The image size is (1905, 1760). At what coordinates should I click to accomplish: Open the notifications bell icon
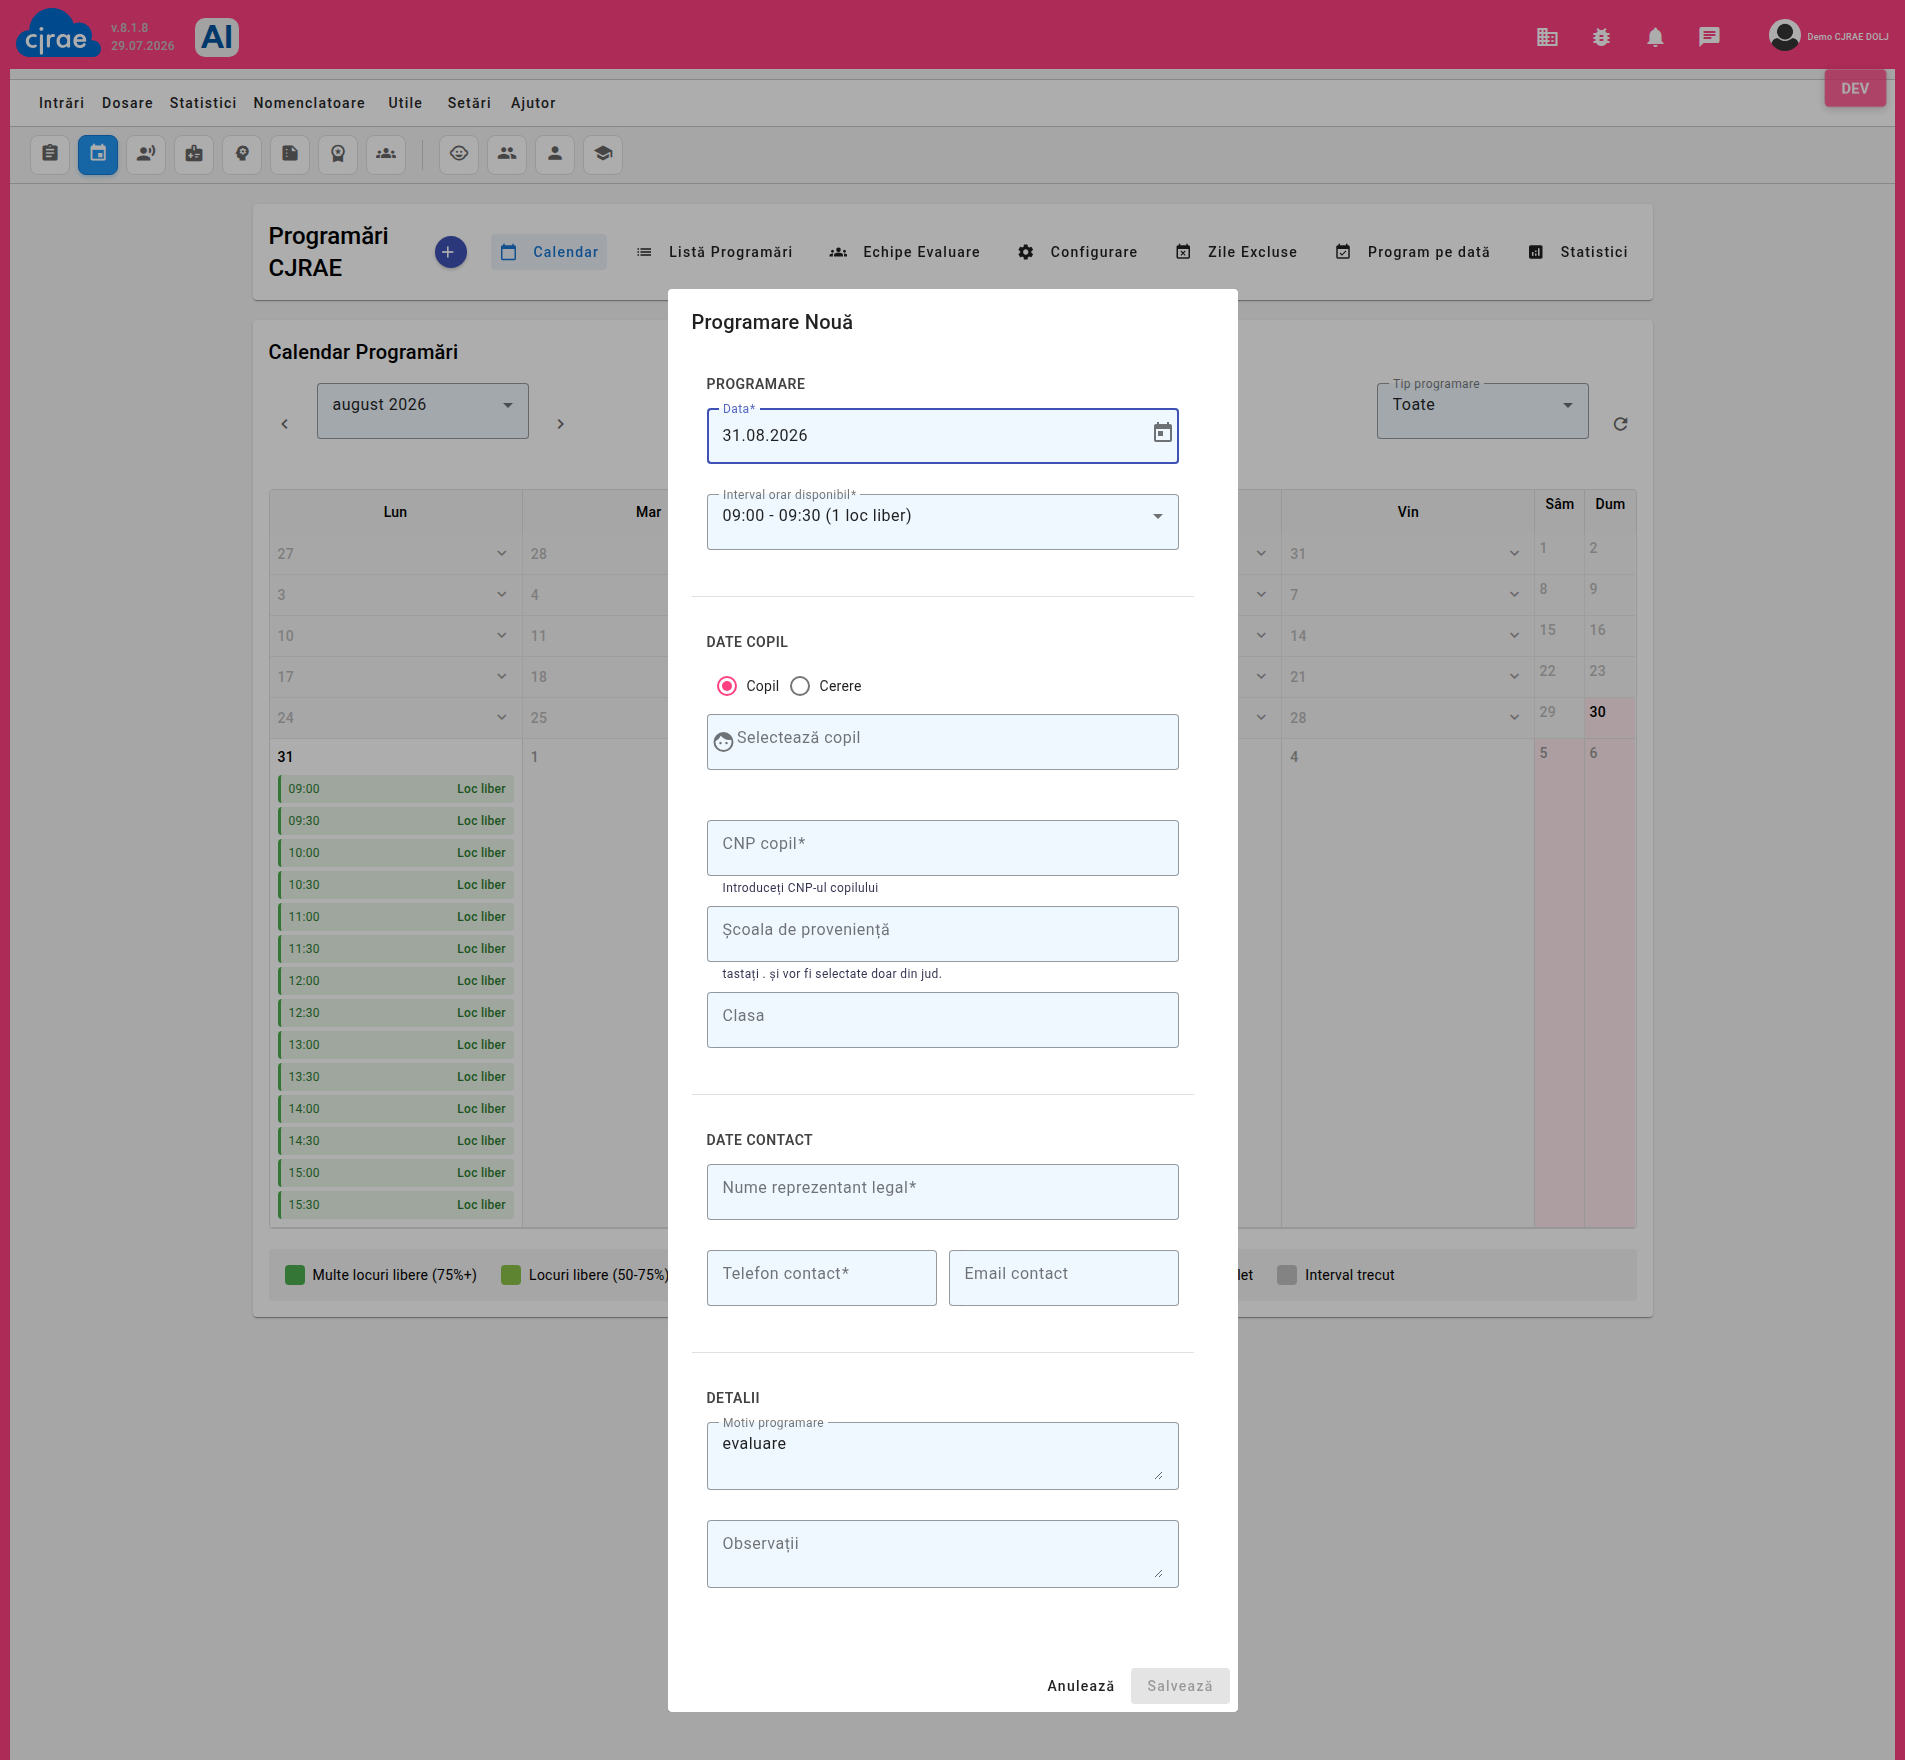pos(1655,37)
